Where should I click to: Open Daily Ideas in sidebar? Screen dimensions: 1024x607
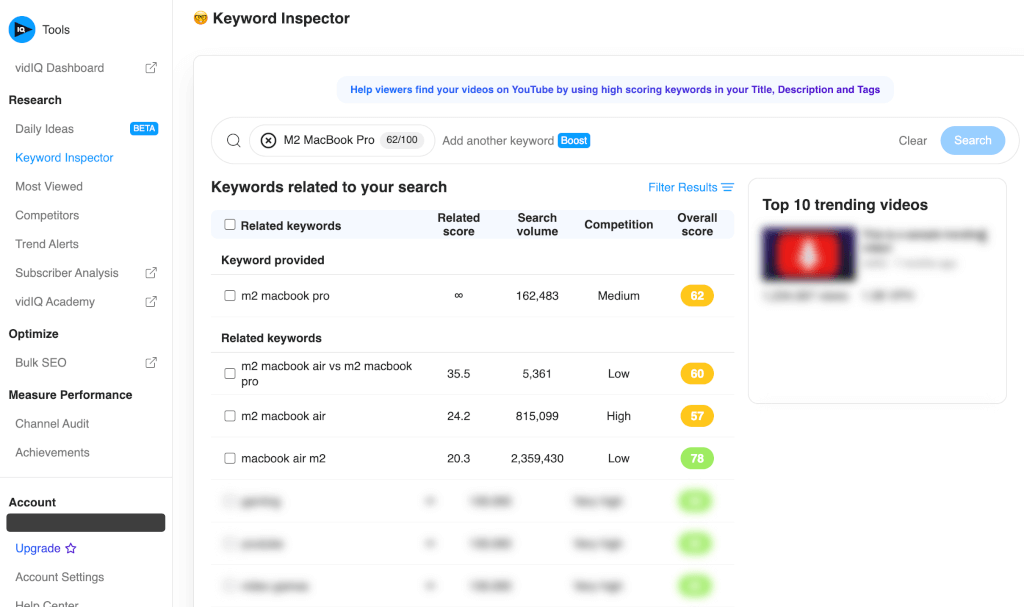click(x=45, y=129)
